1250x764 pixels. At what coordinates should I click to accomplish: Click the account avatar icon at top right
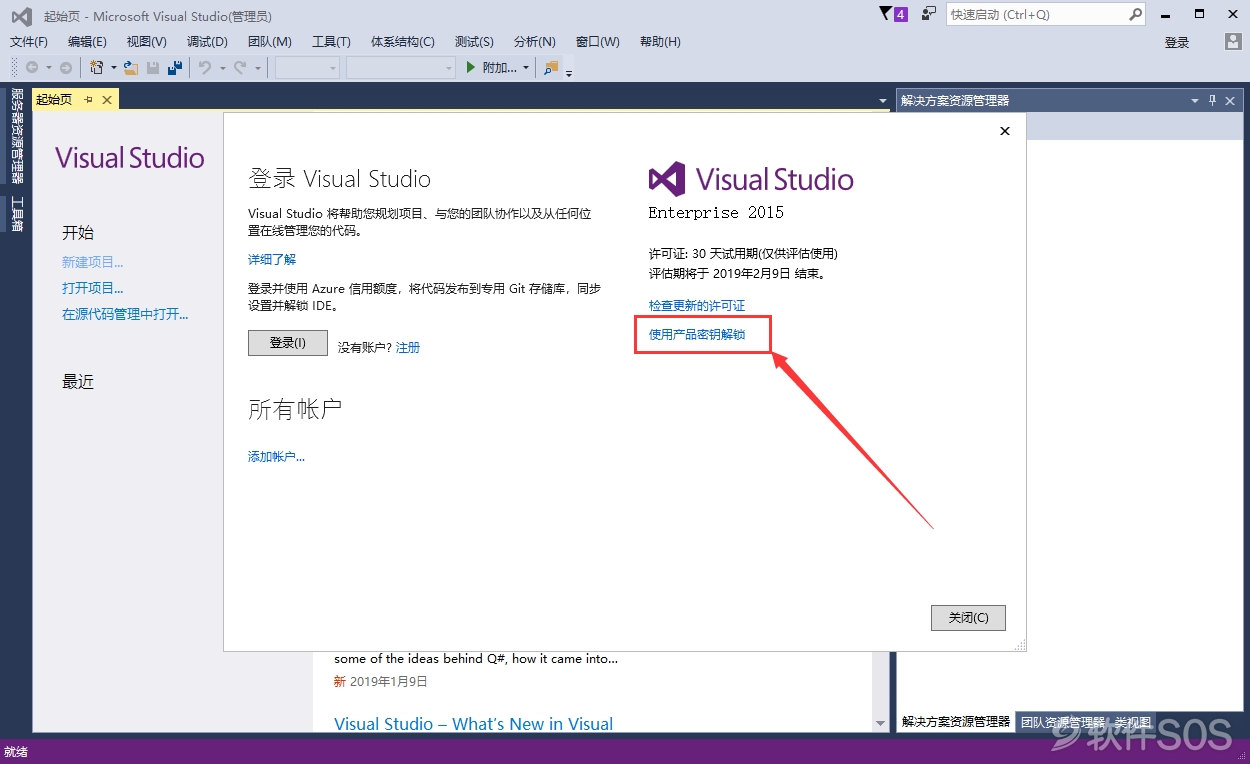pyautogui.click(x=1233, y=41)
